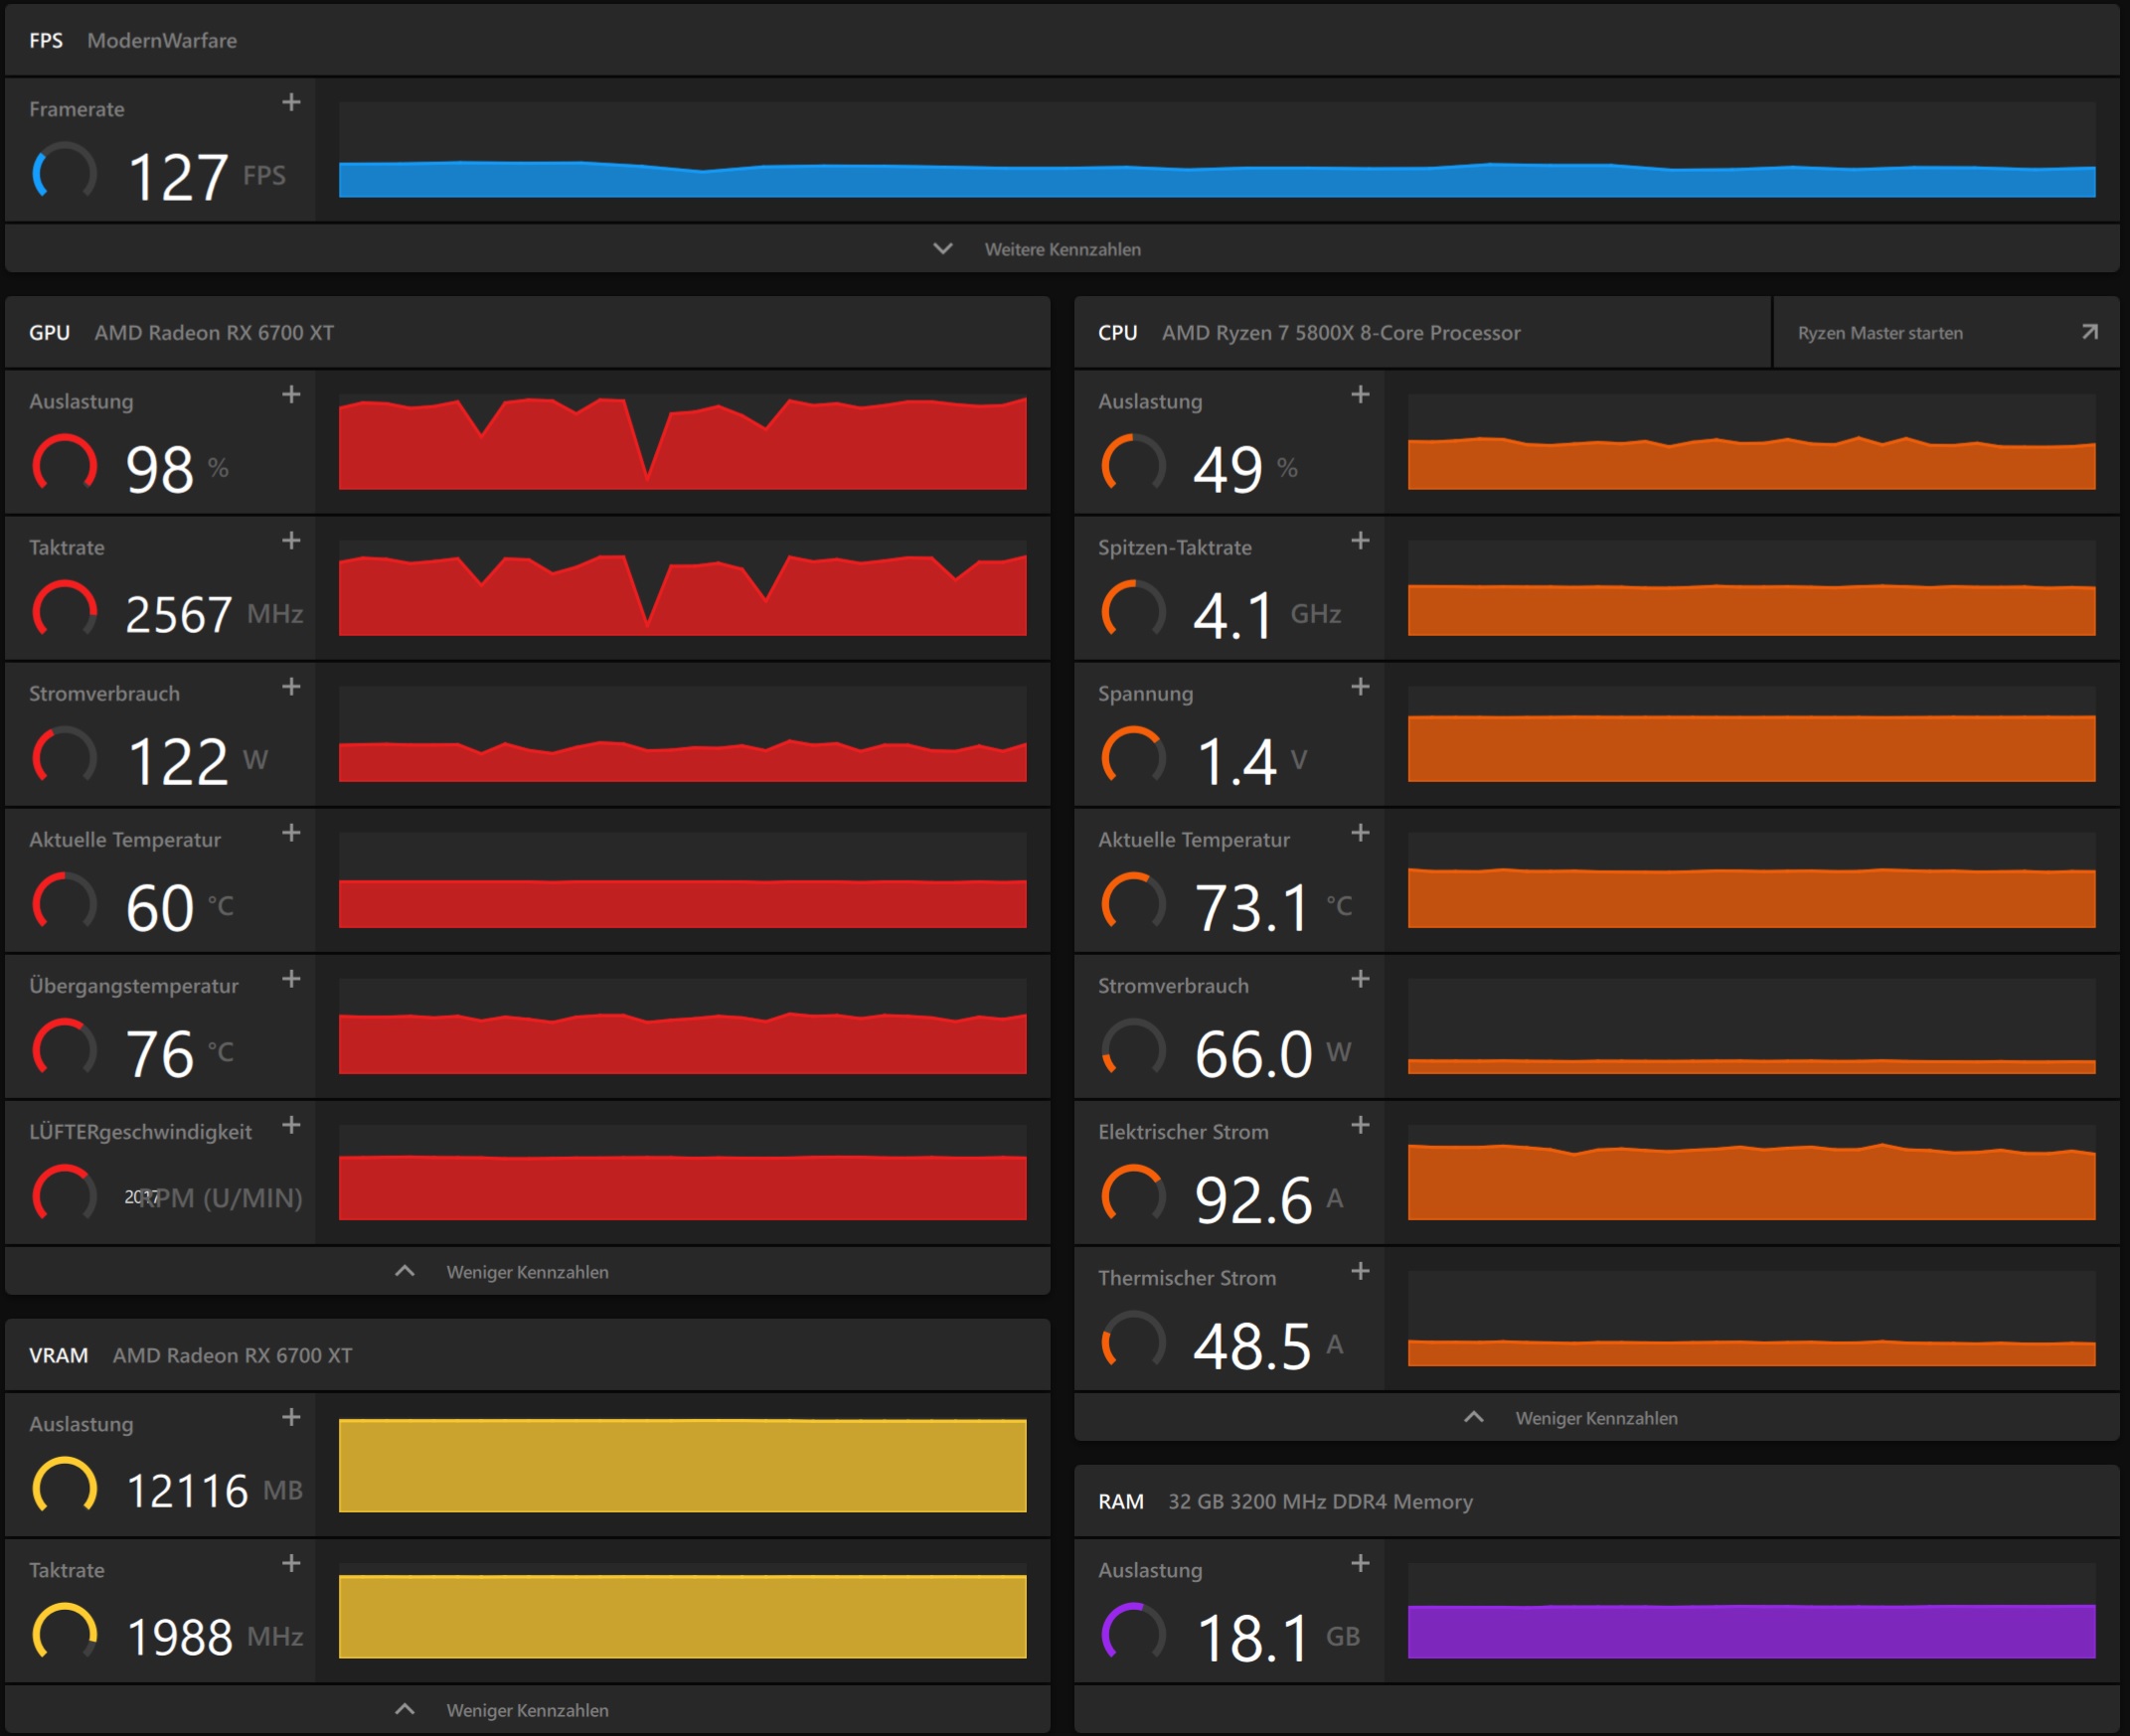Click the plus icon for RAM Auslastung
The width and height of the screenshot is (2130, 1736).
(x=1360, y=1563)
